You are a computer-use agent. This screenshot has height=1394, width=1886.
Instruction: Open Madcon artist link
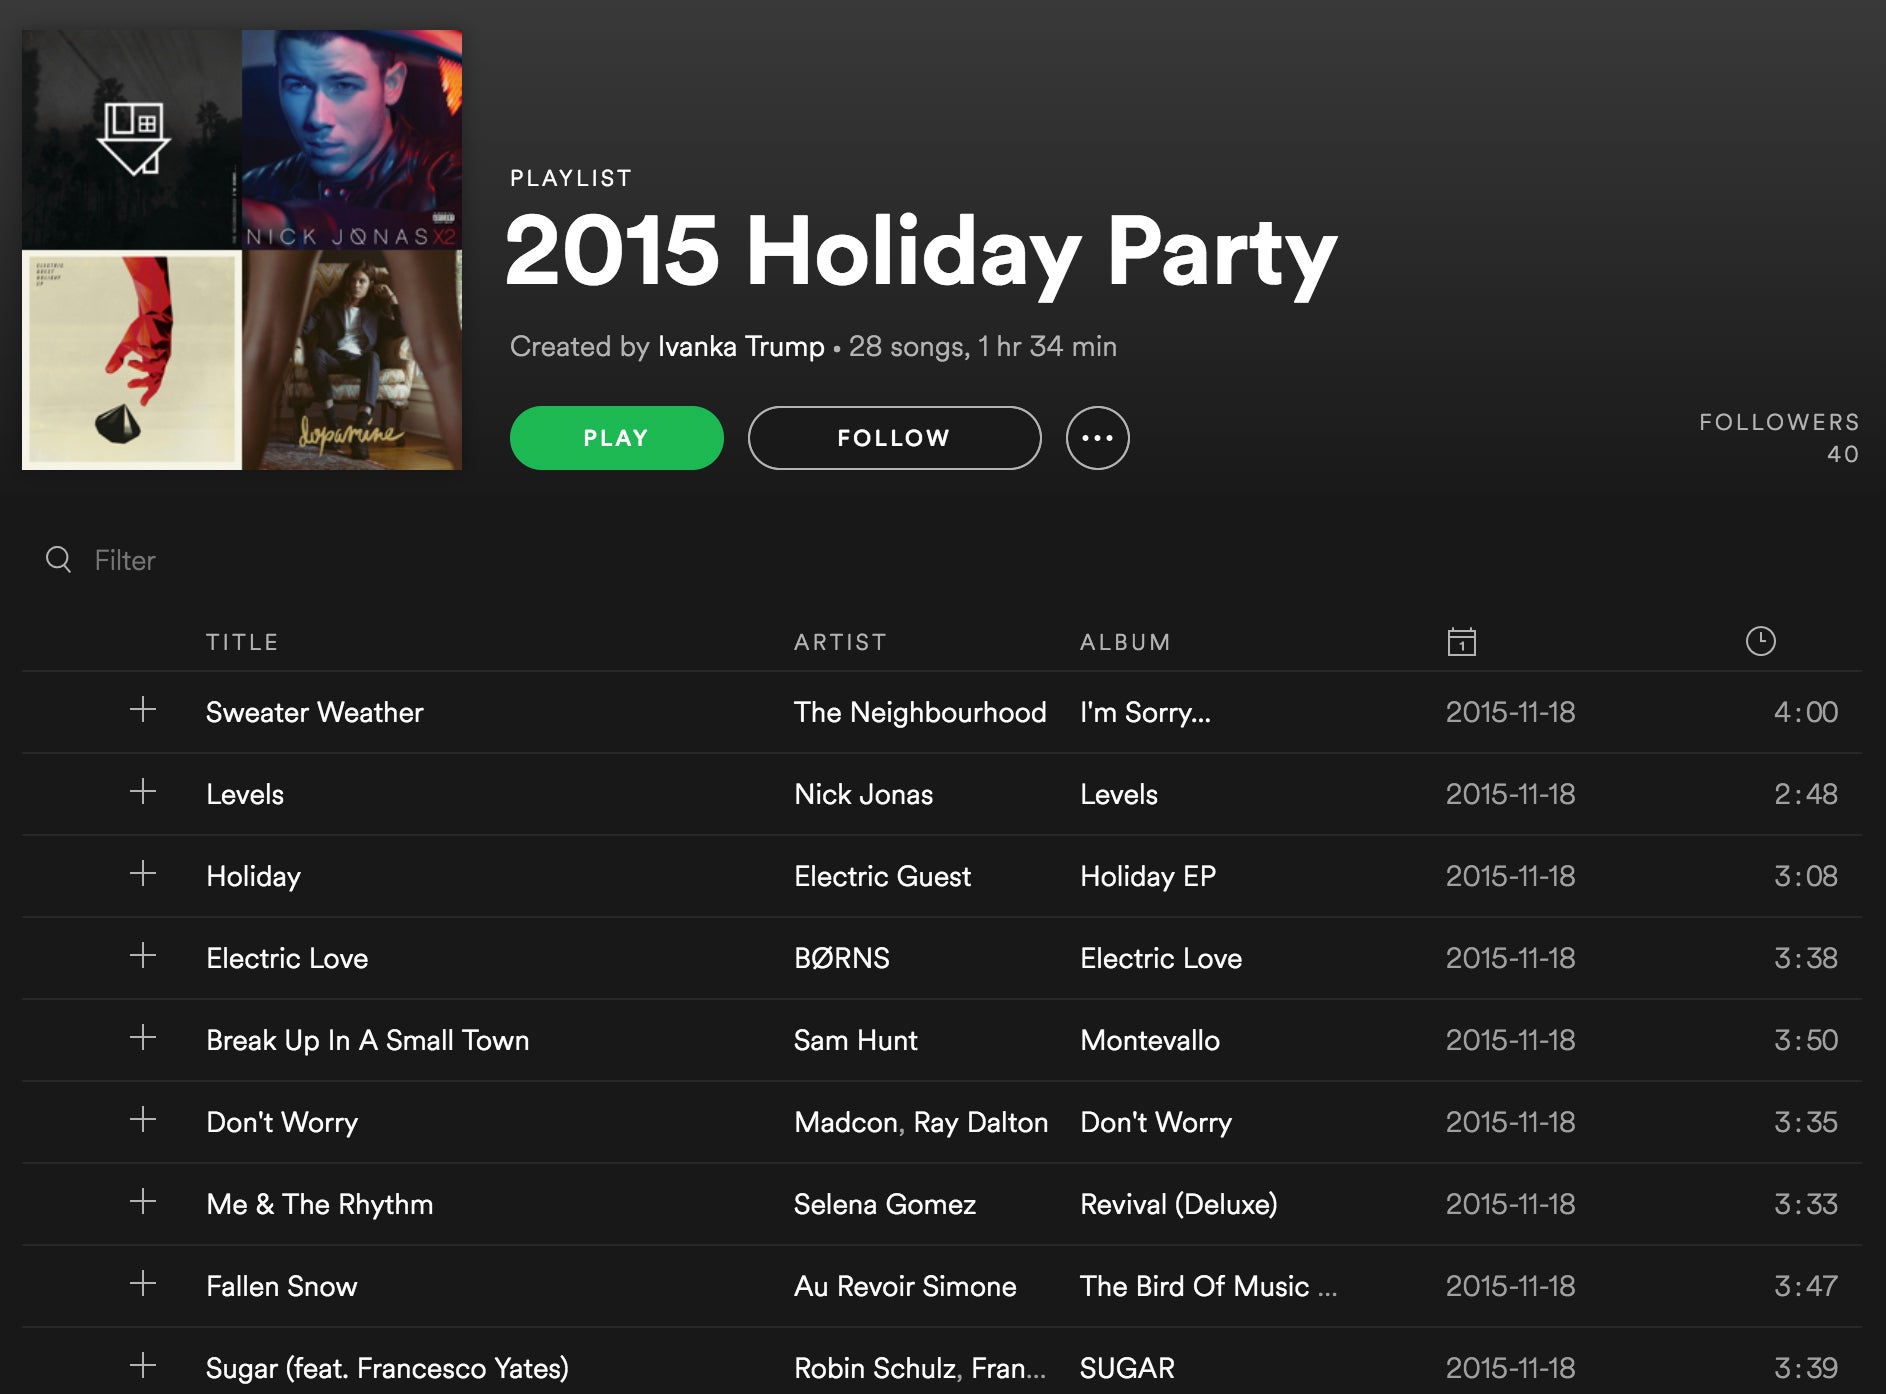(x=846, y=1122)
